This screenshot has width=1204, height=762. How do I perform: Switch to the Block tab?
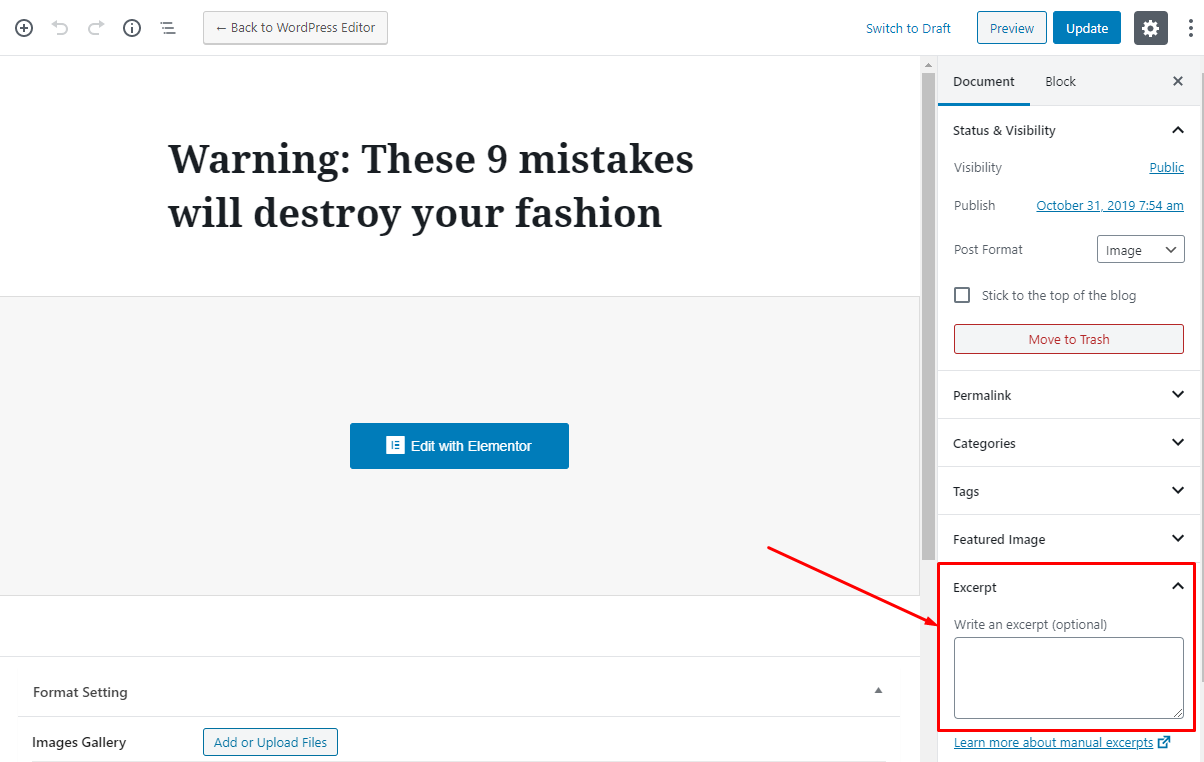[1060, 82]
